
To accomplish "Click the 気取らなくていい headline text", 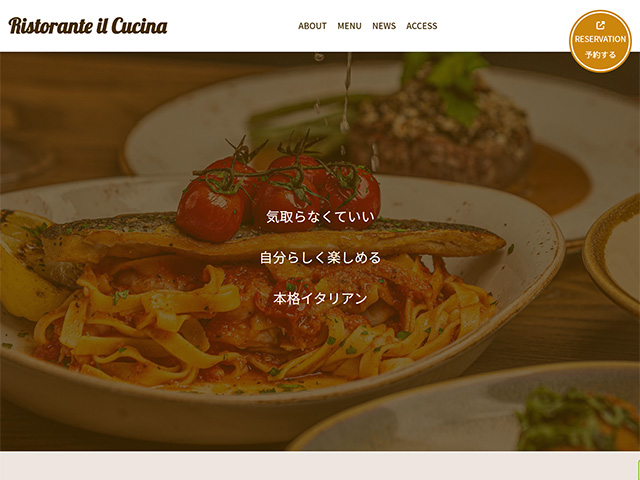I will coord(320,217).
